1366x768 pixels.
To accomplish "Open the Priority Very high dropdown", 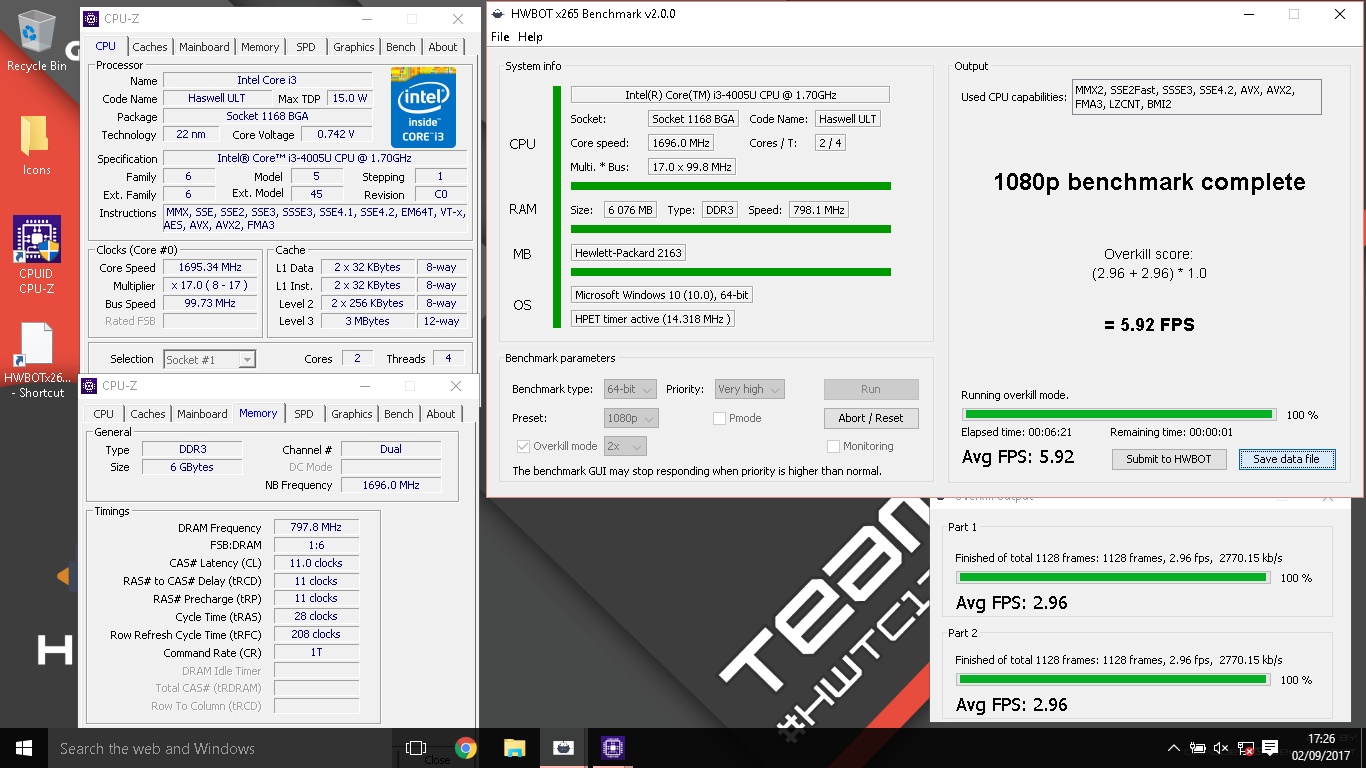I will tap(749, 389).
